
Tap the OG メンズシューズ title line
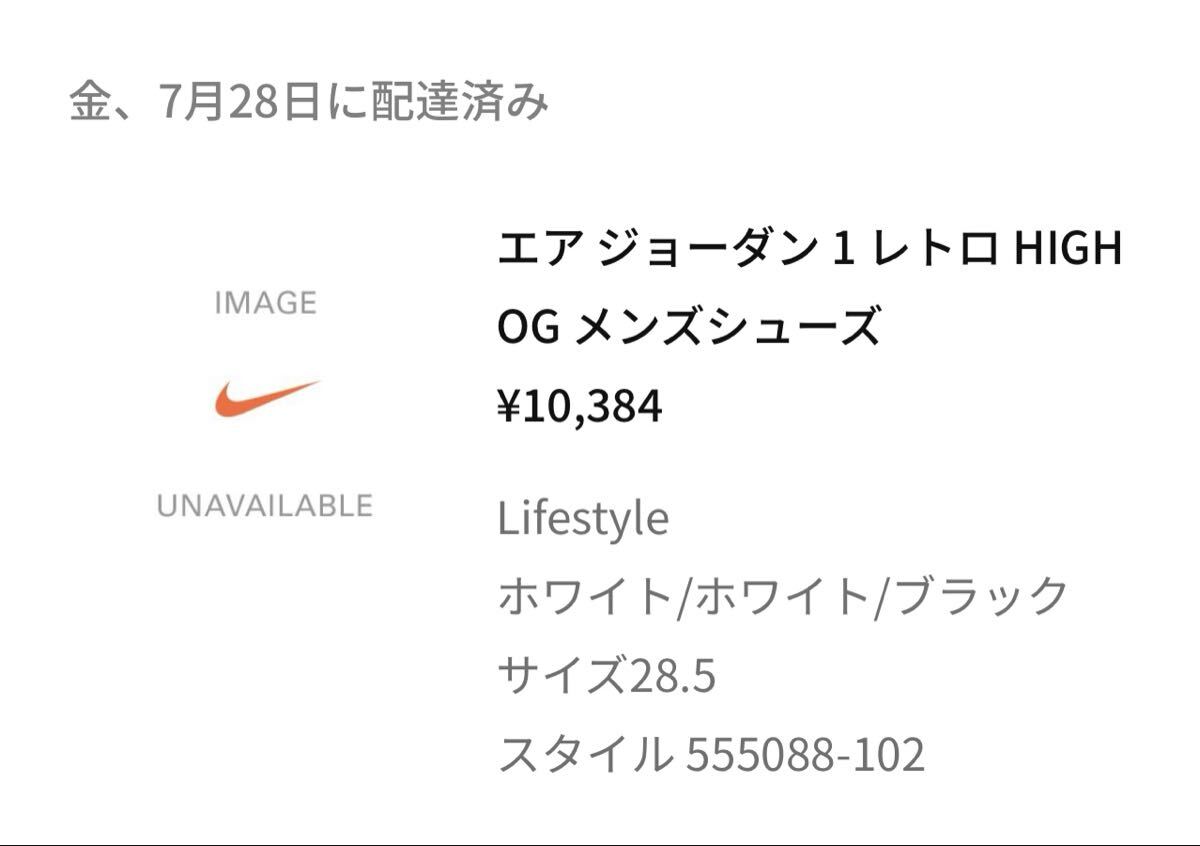(x=688, y=328)
